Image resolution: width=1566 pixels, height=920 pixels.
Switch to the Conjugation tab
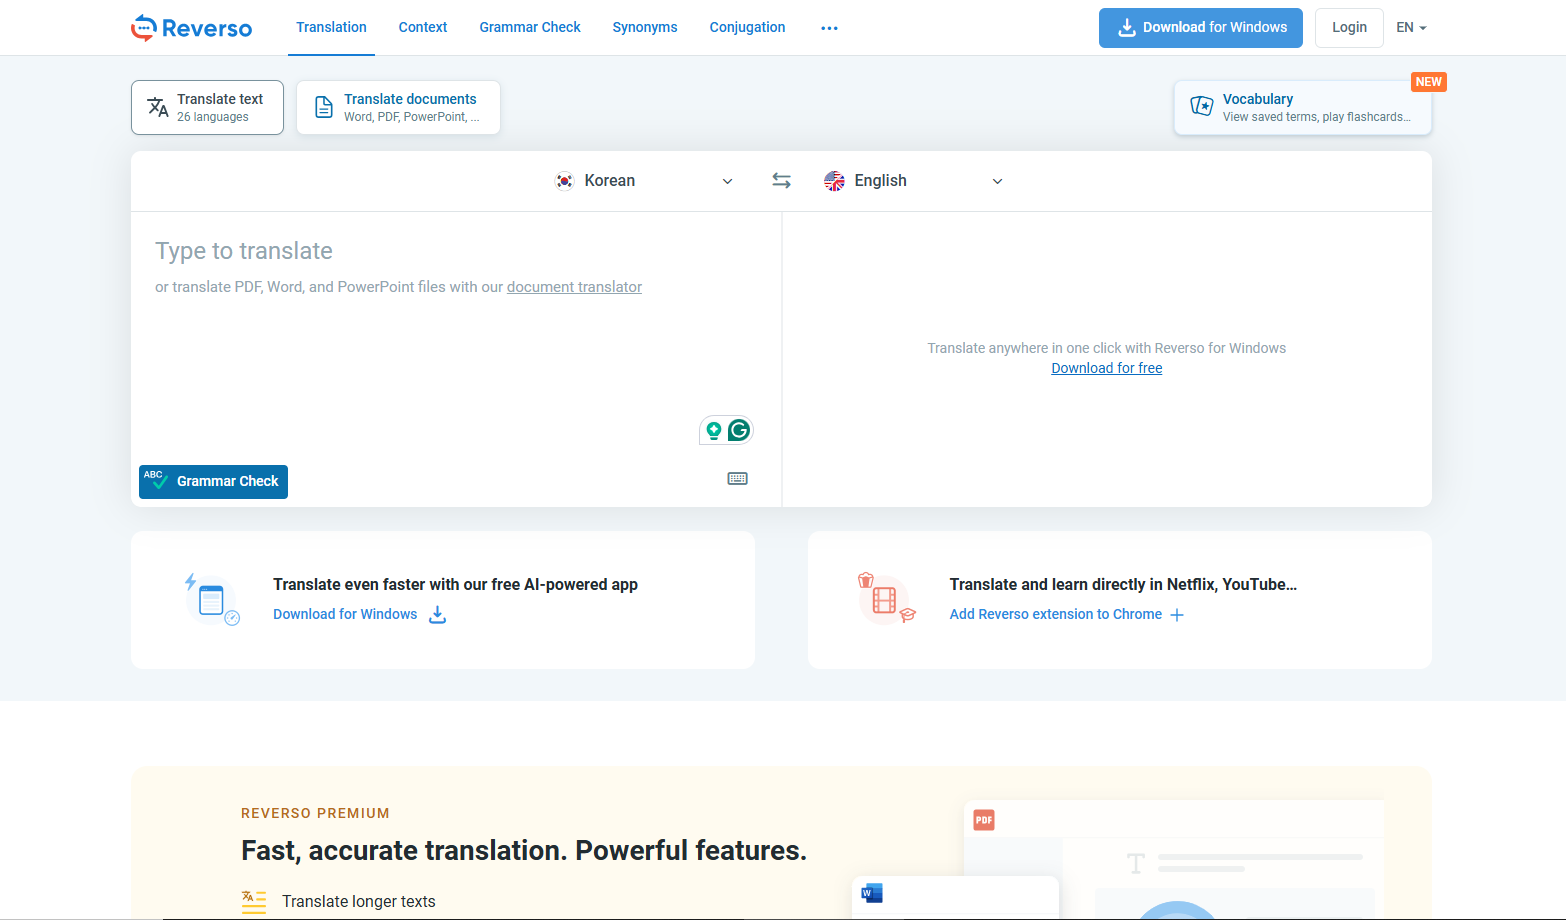click(x=747, y=27)
